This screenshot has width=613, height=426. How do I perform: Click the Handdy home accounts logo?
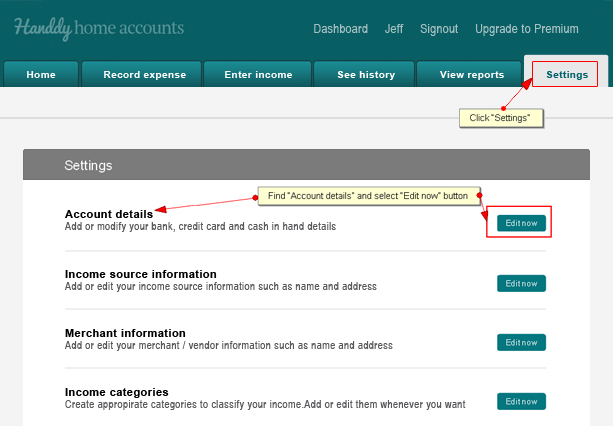[x=99, y=29]
